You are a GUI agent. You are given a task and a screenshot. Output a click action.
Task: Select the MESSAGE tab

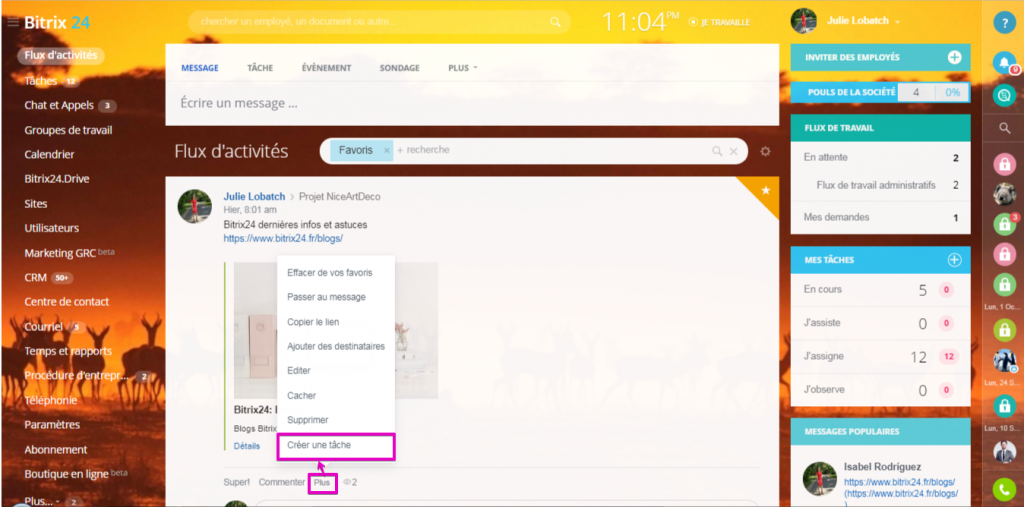click(x=200, y=68)
